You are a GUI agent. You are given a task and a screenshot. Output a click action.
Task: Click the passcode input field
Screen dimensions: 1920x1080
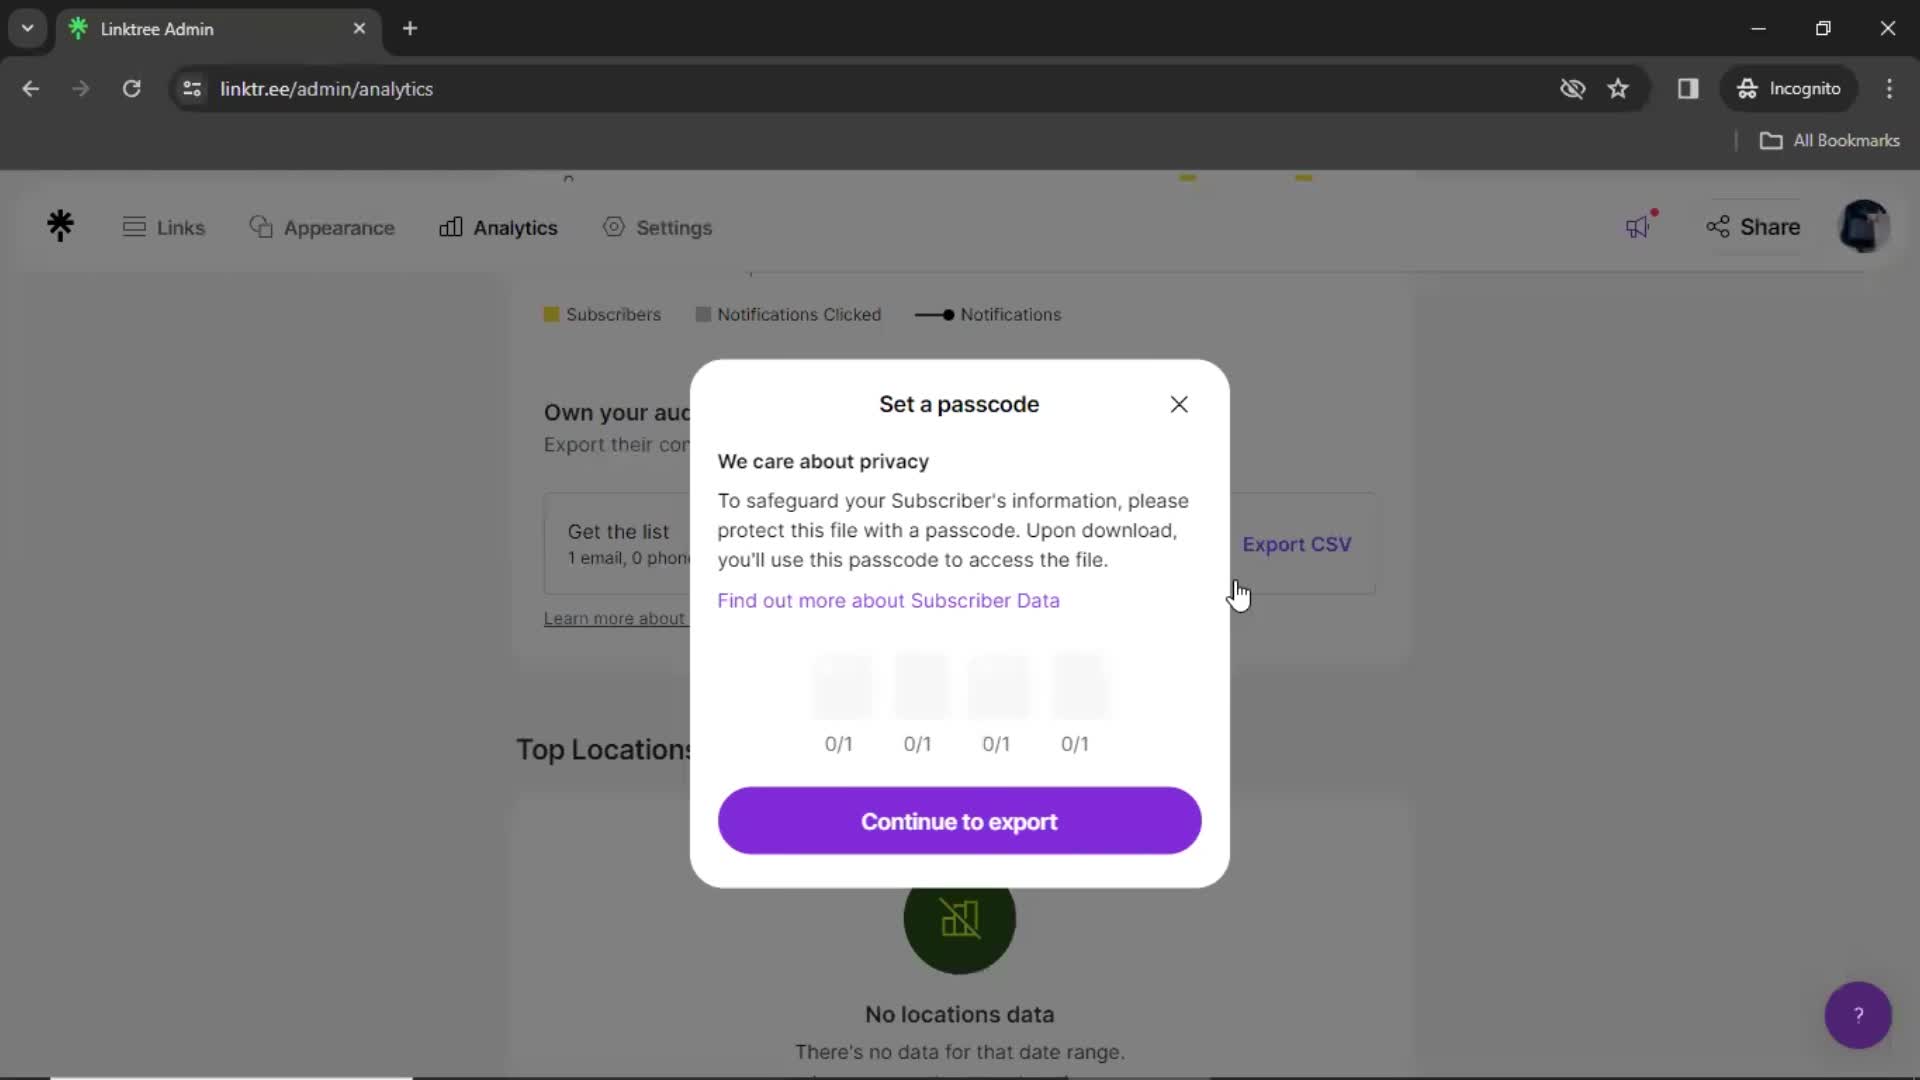pyautogui.click(x=840, y=686)
